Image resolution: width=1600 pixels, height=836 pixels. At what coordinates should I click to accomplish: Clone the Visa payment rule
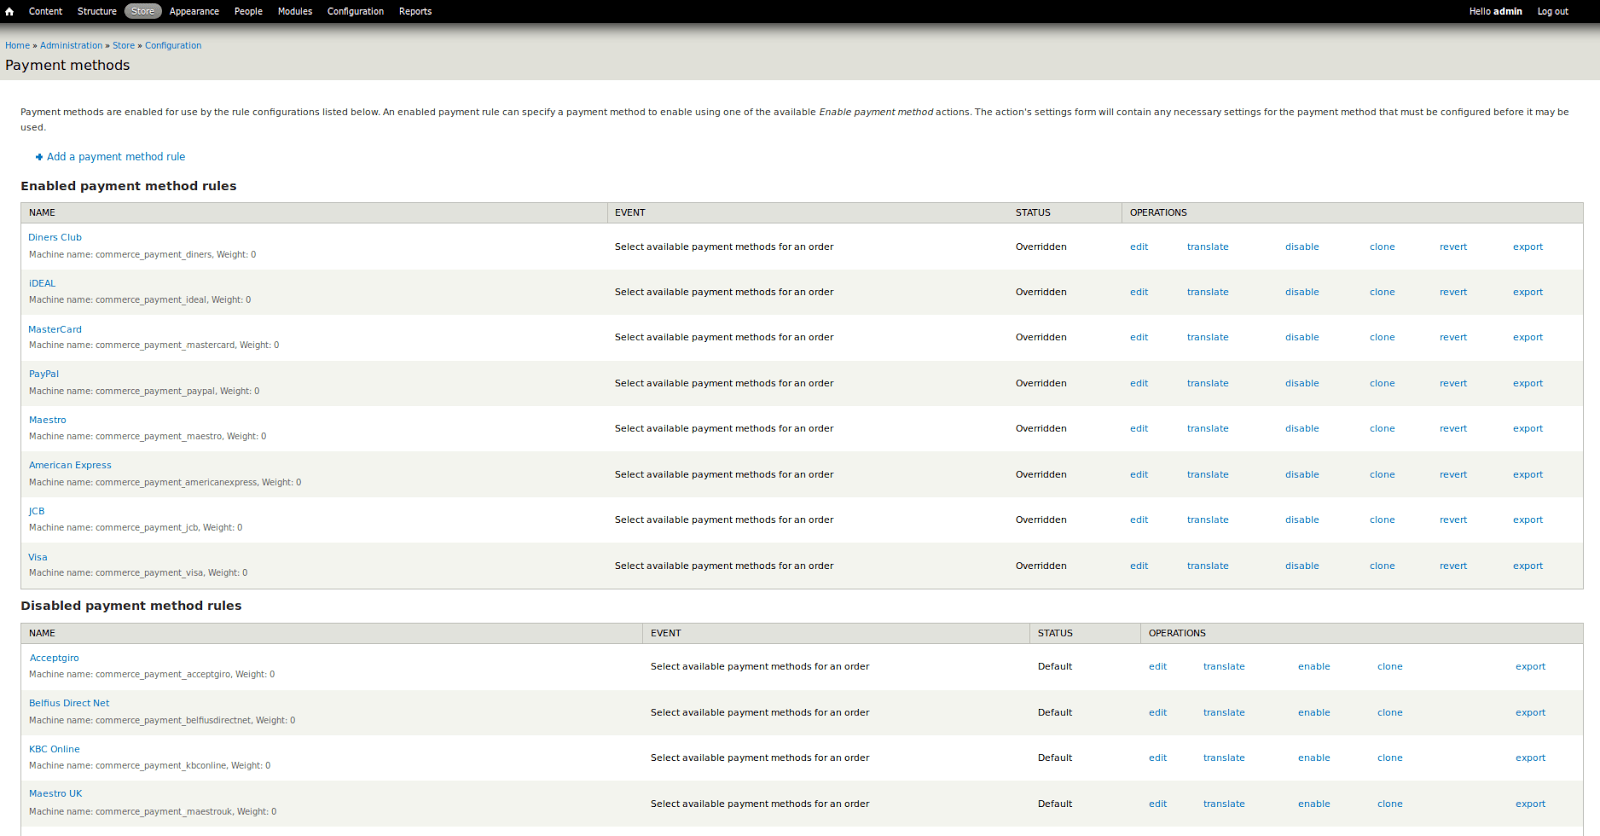pyautogui.click(x=1382, y=566)
